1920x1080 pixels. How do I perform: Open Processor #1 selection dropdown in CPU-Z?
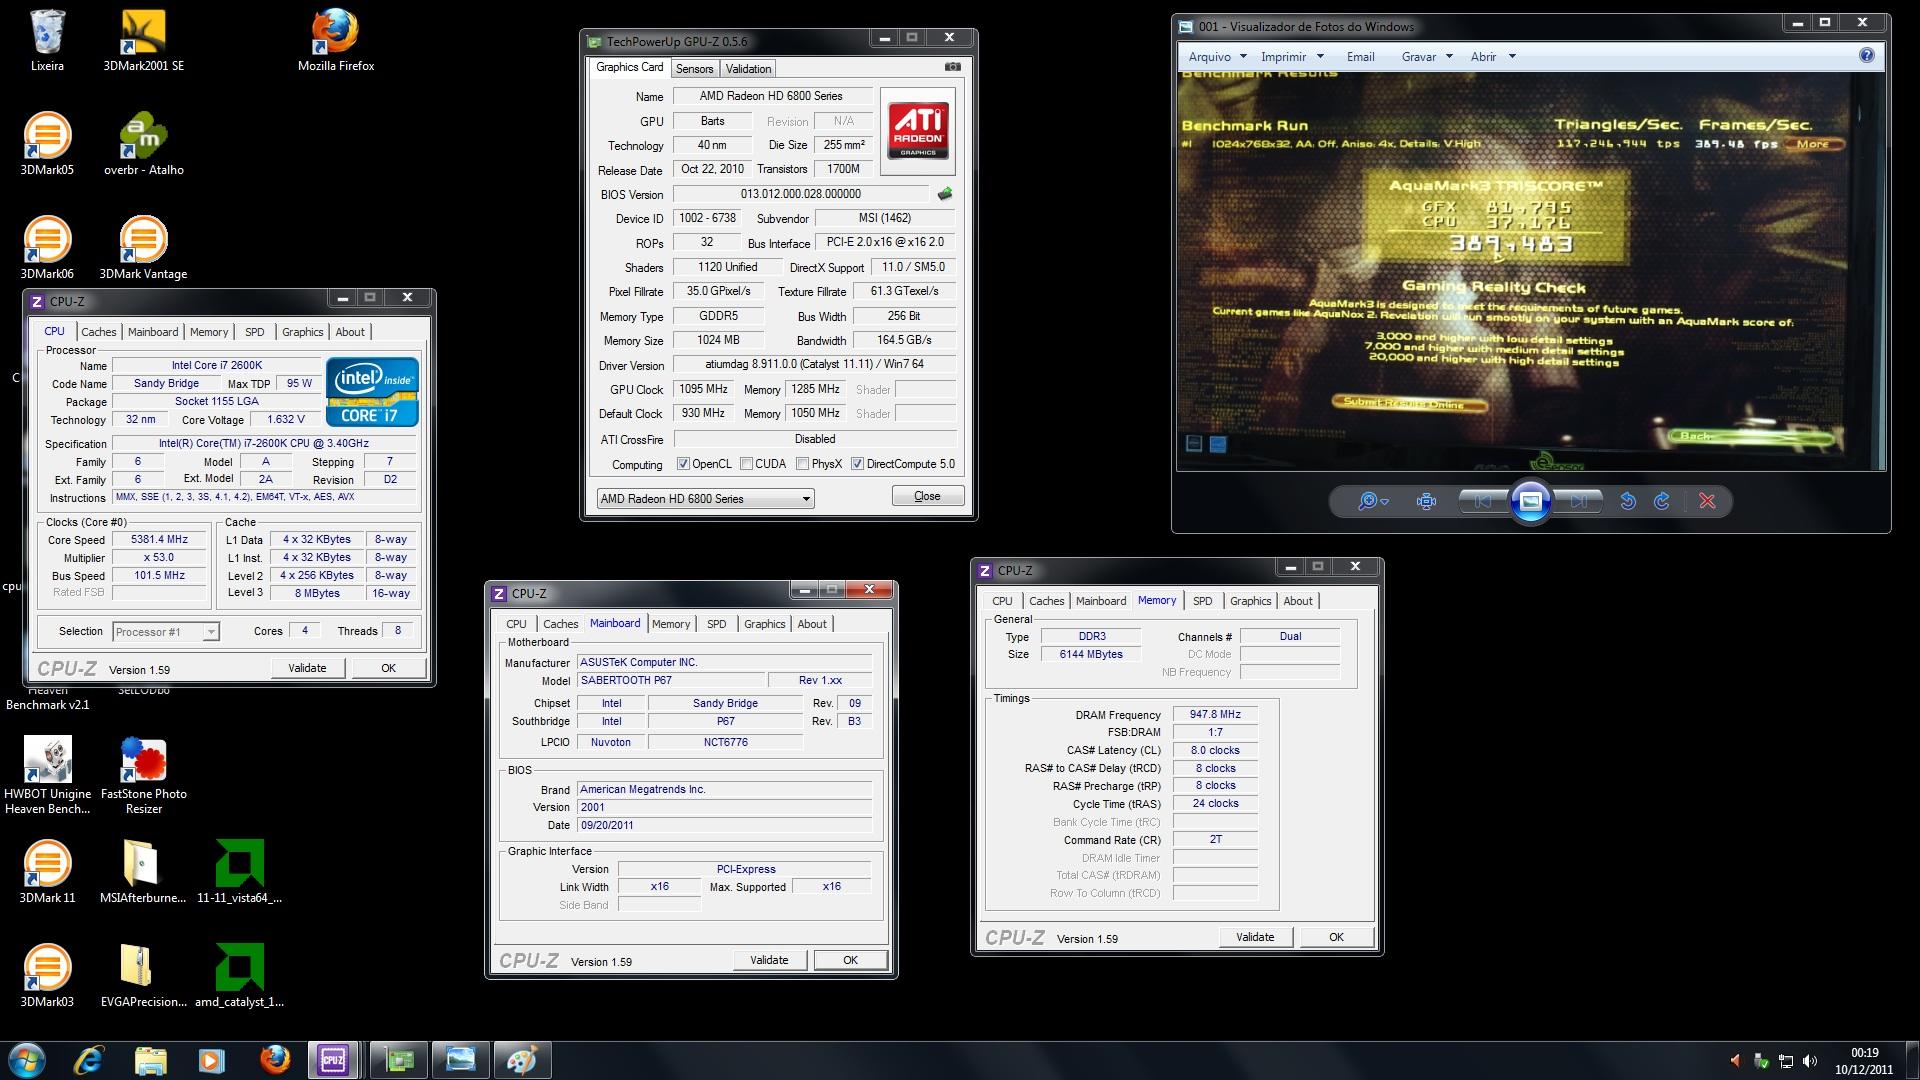pos(165,632)
